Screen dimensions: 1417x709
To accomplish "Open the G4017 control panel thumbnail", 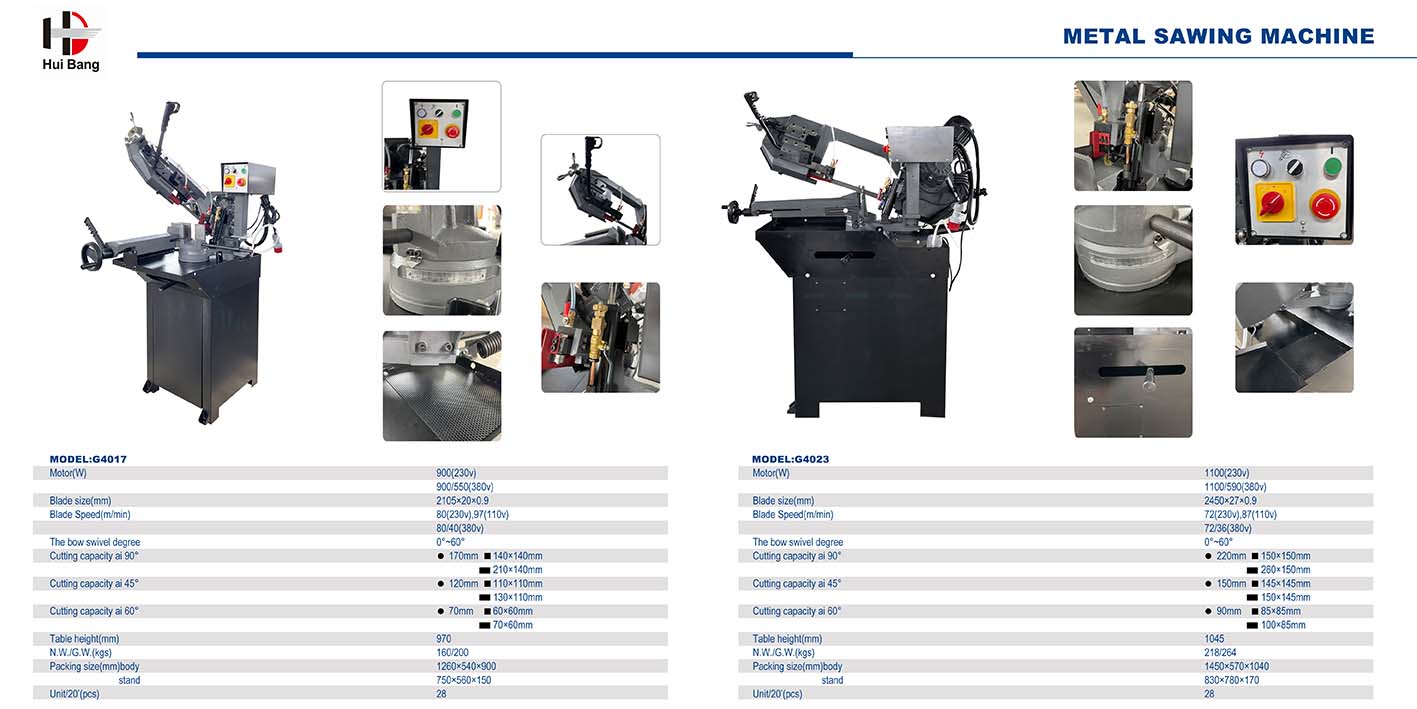I will [x=441, y=136].
